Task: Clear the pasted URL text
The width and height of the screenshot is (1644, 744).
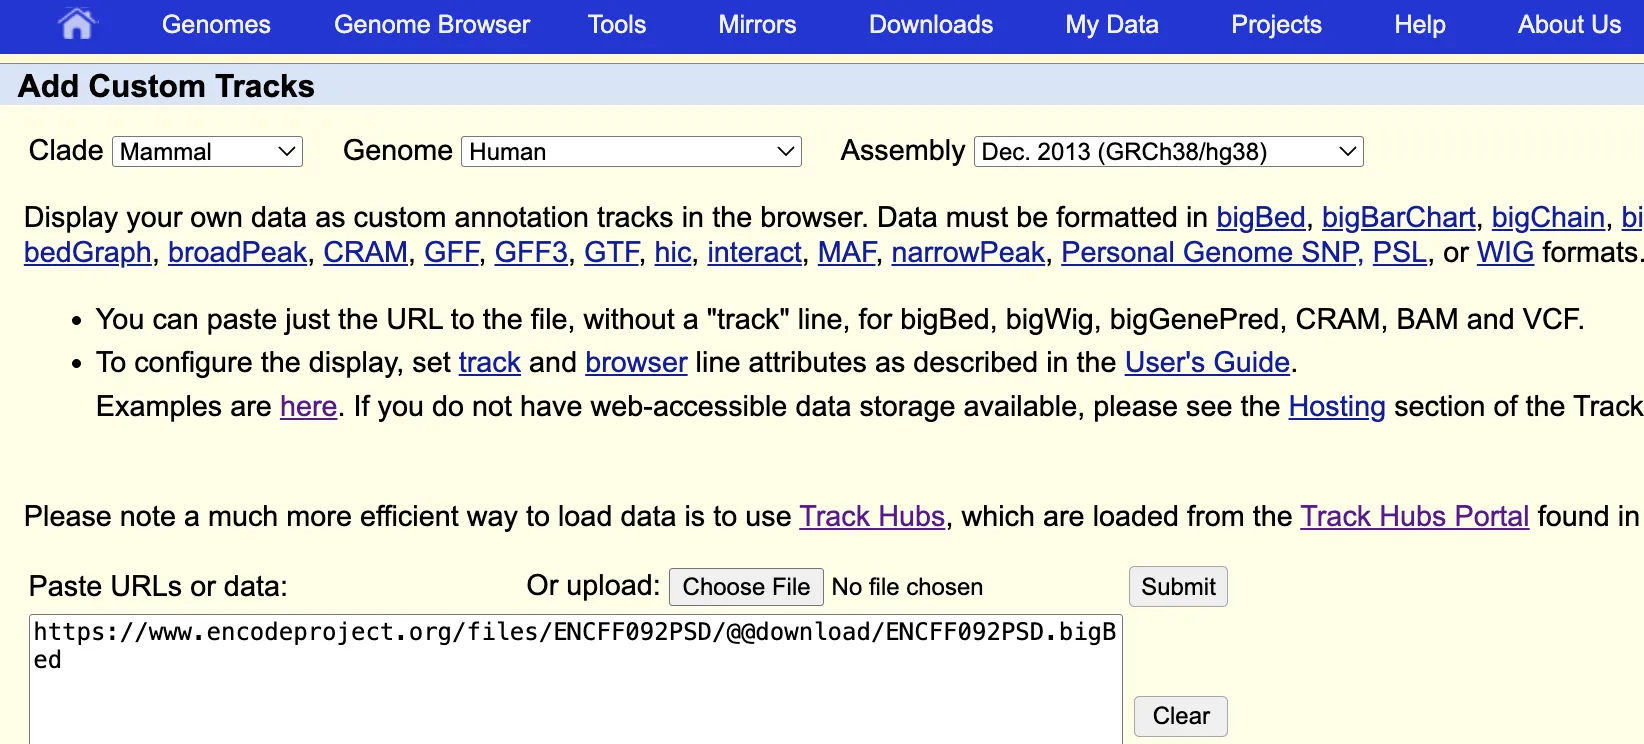Action: tap(1180, 716)
